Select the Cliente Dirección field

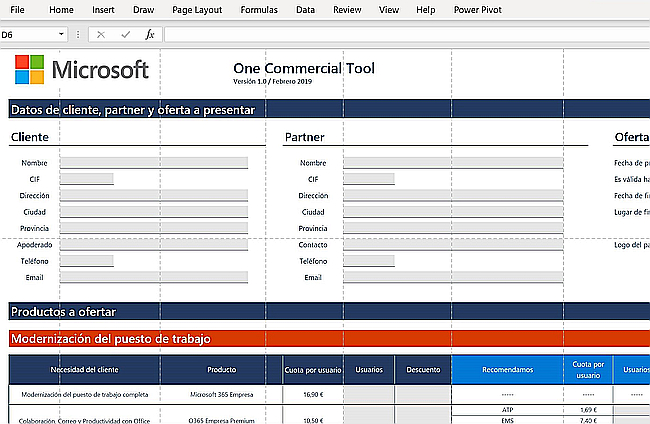tap(154, 195)
